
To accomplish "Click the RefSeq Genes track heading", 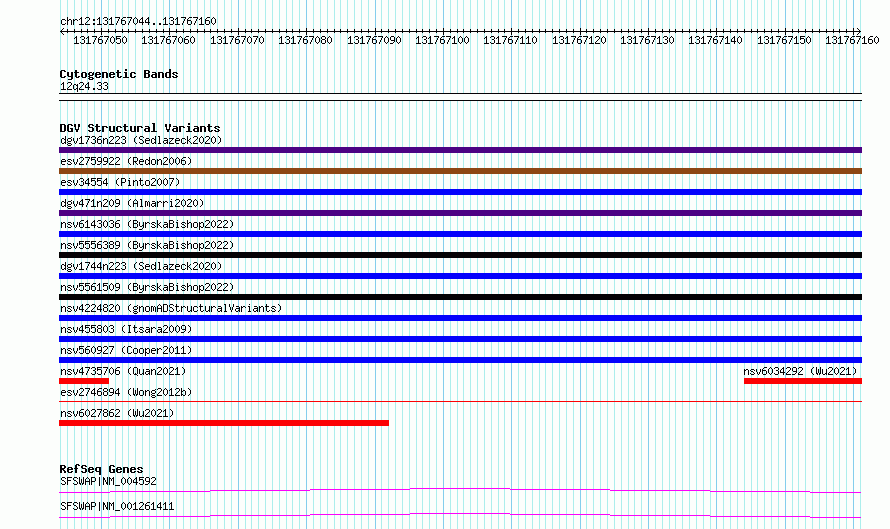I will coord(101,469).
